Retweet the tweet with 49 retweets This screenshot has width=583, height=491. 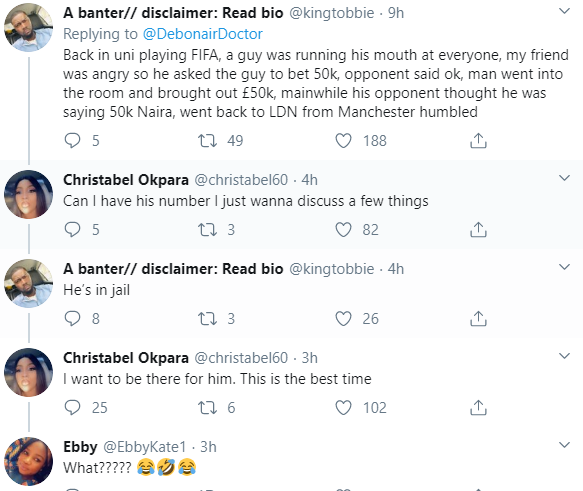[207, 141]
